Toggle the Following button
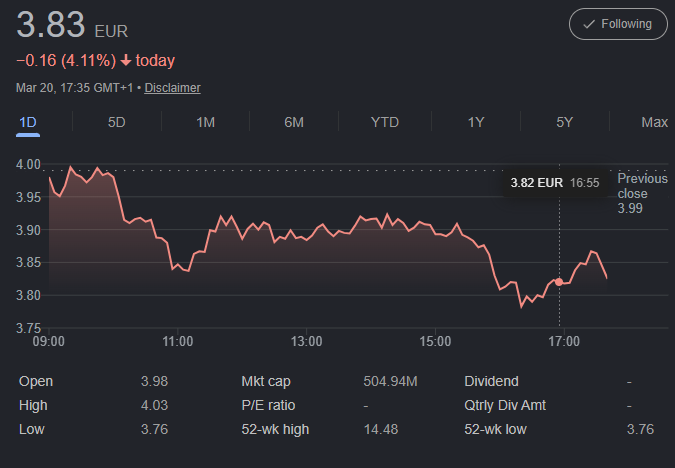The width and height of the screenshot is (675, 468). coord(618,24)
